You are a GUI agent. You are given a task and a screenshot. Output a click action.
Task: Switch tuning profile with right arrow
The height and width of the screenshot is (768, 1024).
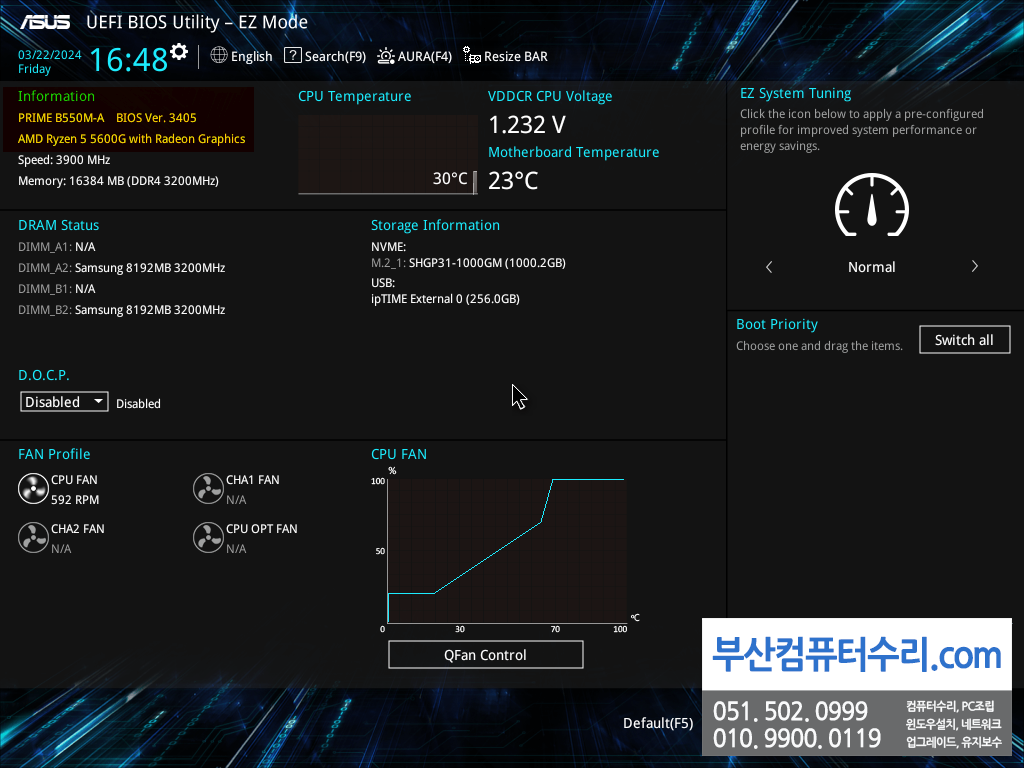coord(974,266)
